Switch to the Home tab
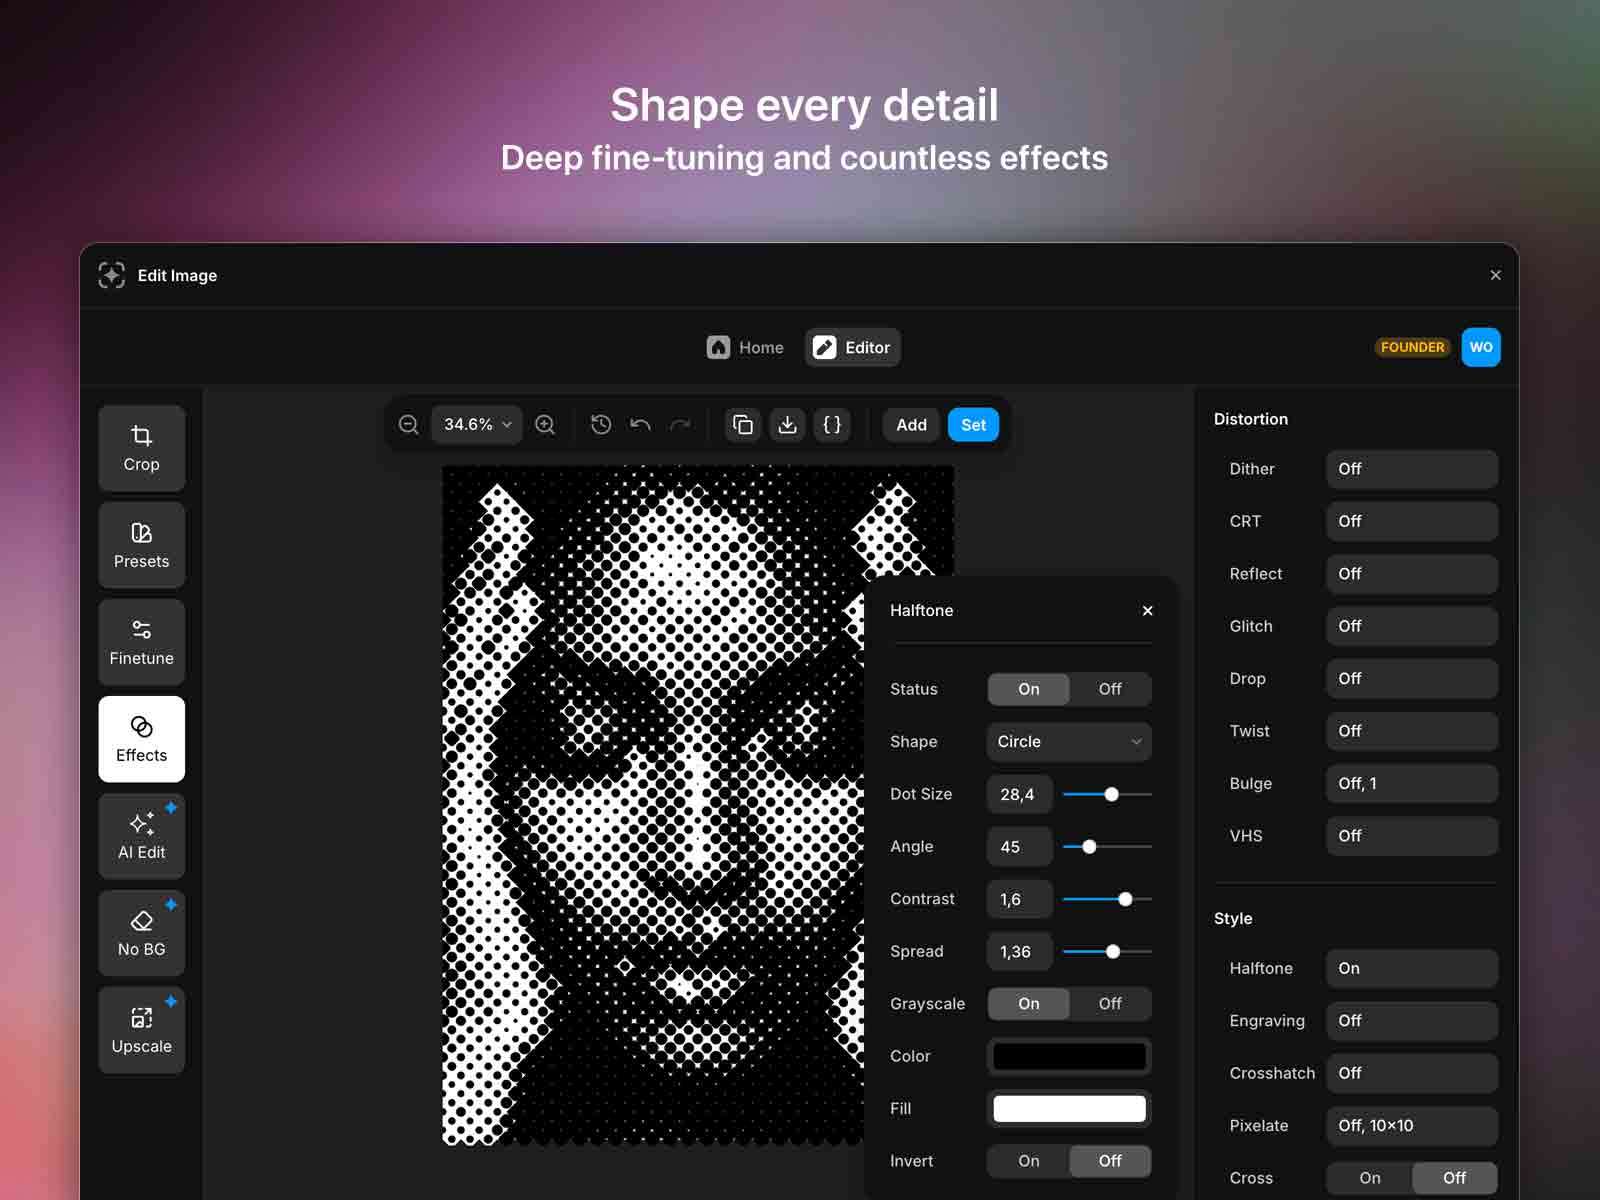 click(x=745, y=347)
